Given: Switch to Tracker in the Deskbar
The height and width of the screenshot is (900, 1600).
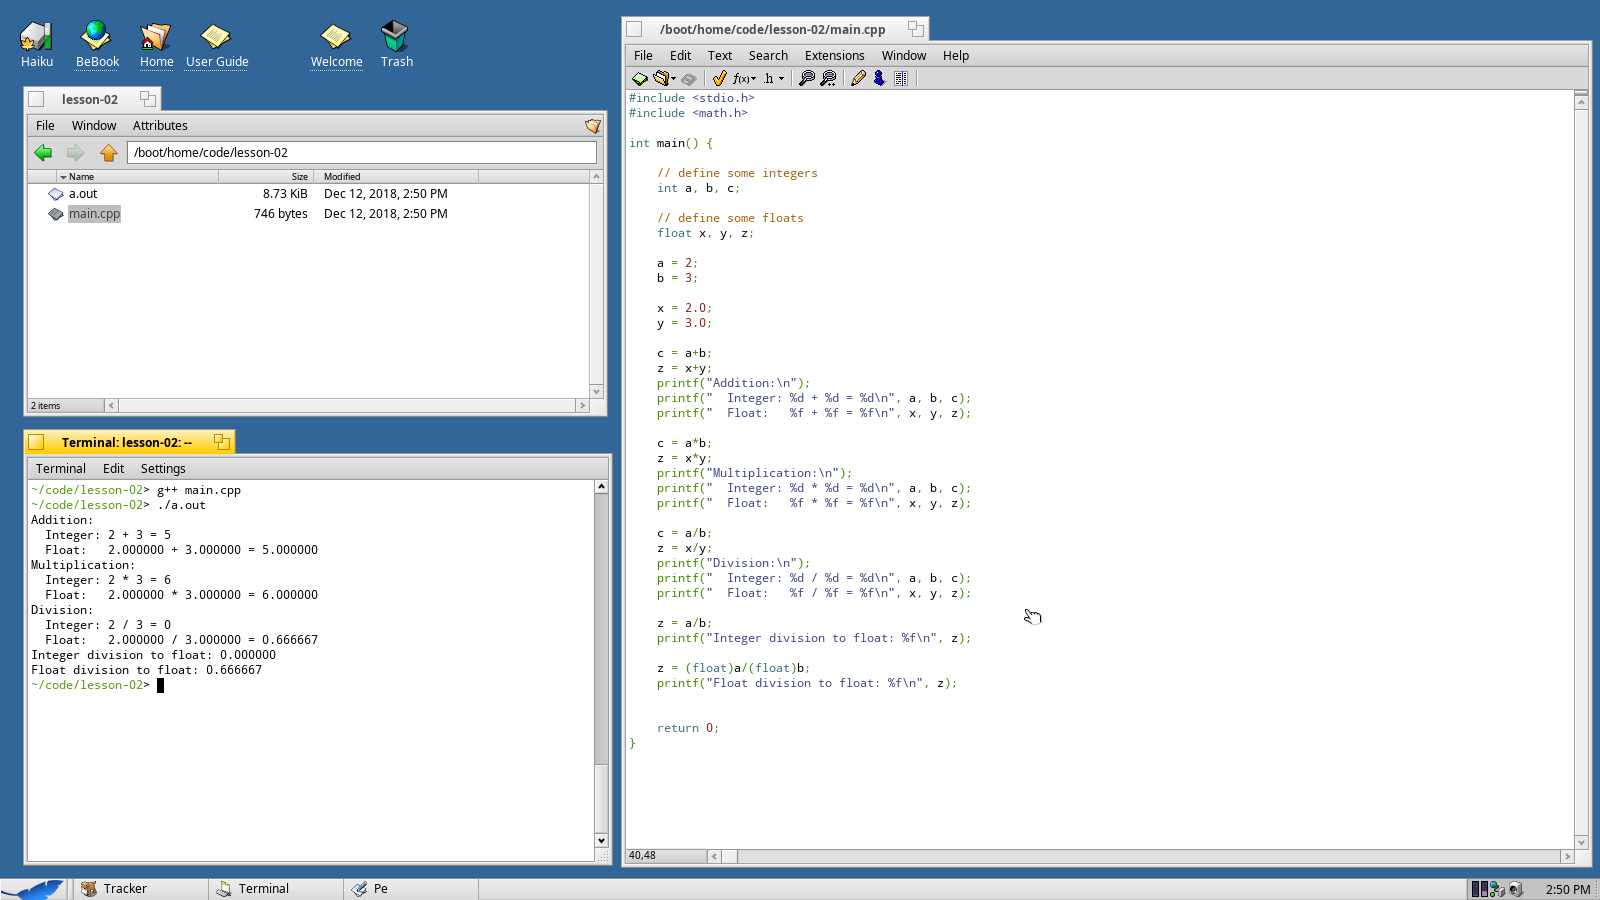Looking at the screenshot, I should [140, 889].
